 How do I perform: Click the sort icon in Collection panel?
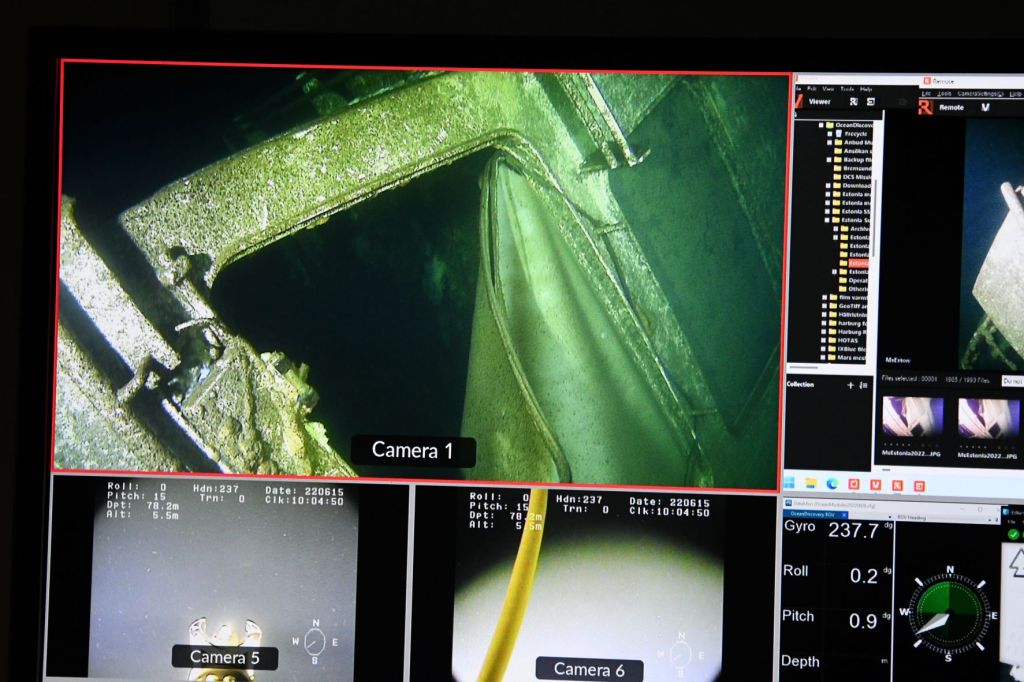[x=864, y=384]
